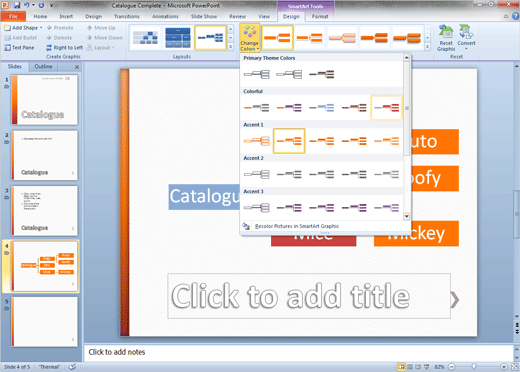Select the first blue hierarchy layout thumbnail
Image resolution: width=520 pixels, height=372 pixels.
(145, 38)
